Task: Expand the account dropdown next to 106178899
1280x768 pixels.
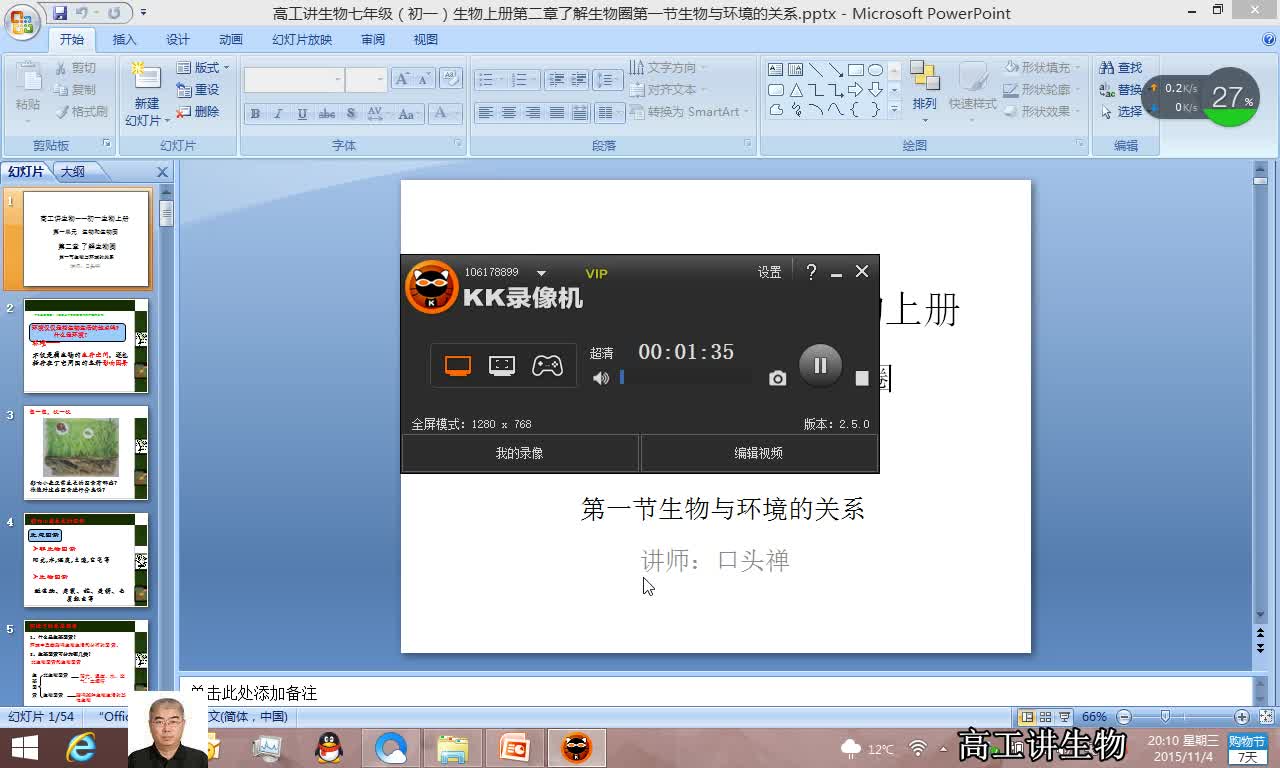Action: point(541,273)
